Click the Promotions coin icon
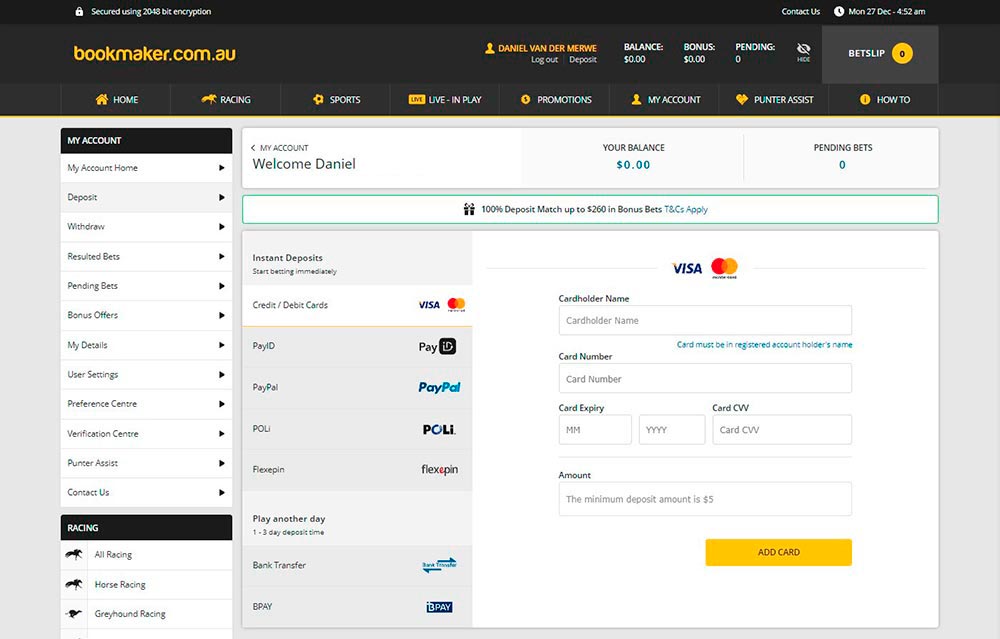Viewport: 1000px width, 639px height. (526, 99)
